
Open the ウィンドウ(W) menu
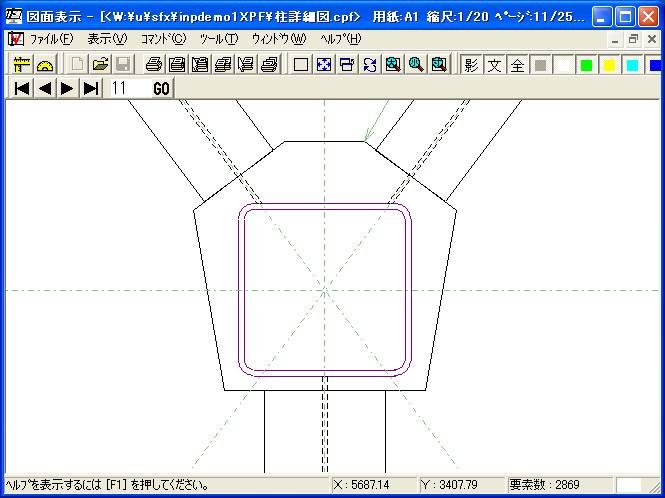(x=279, y=39)
